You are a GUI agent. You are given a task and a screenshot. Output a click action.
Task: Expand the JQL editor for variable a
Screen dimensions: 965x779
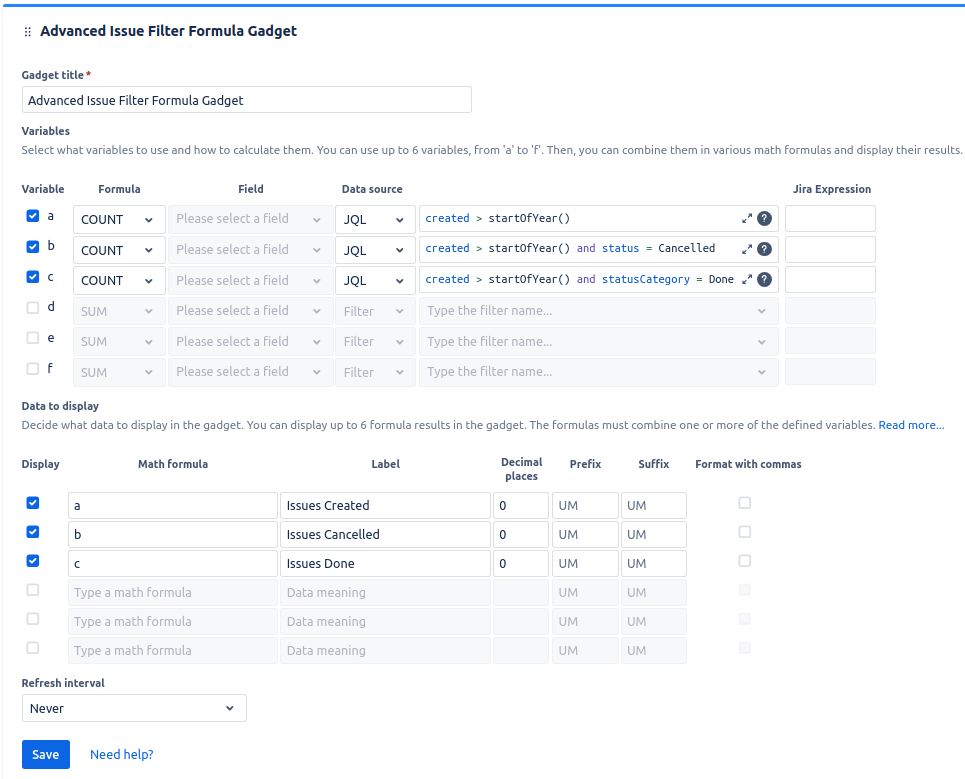tap(747, 218)
